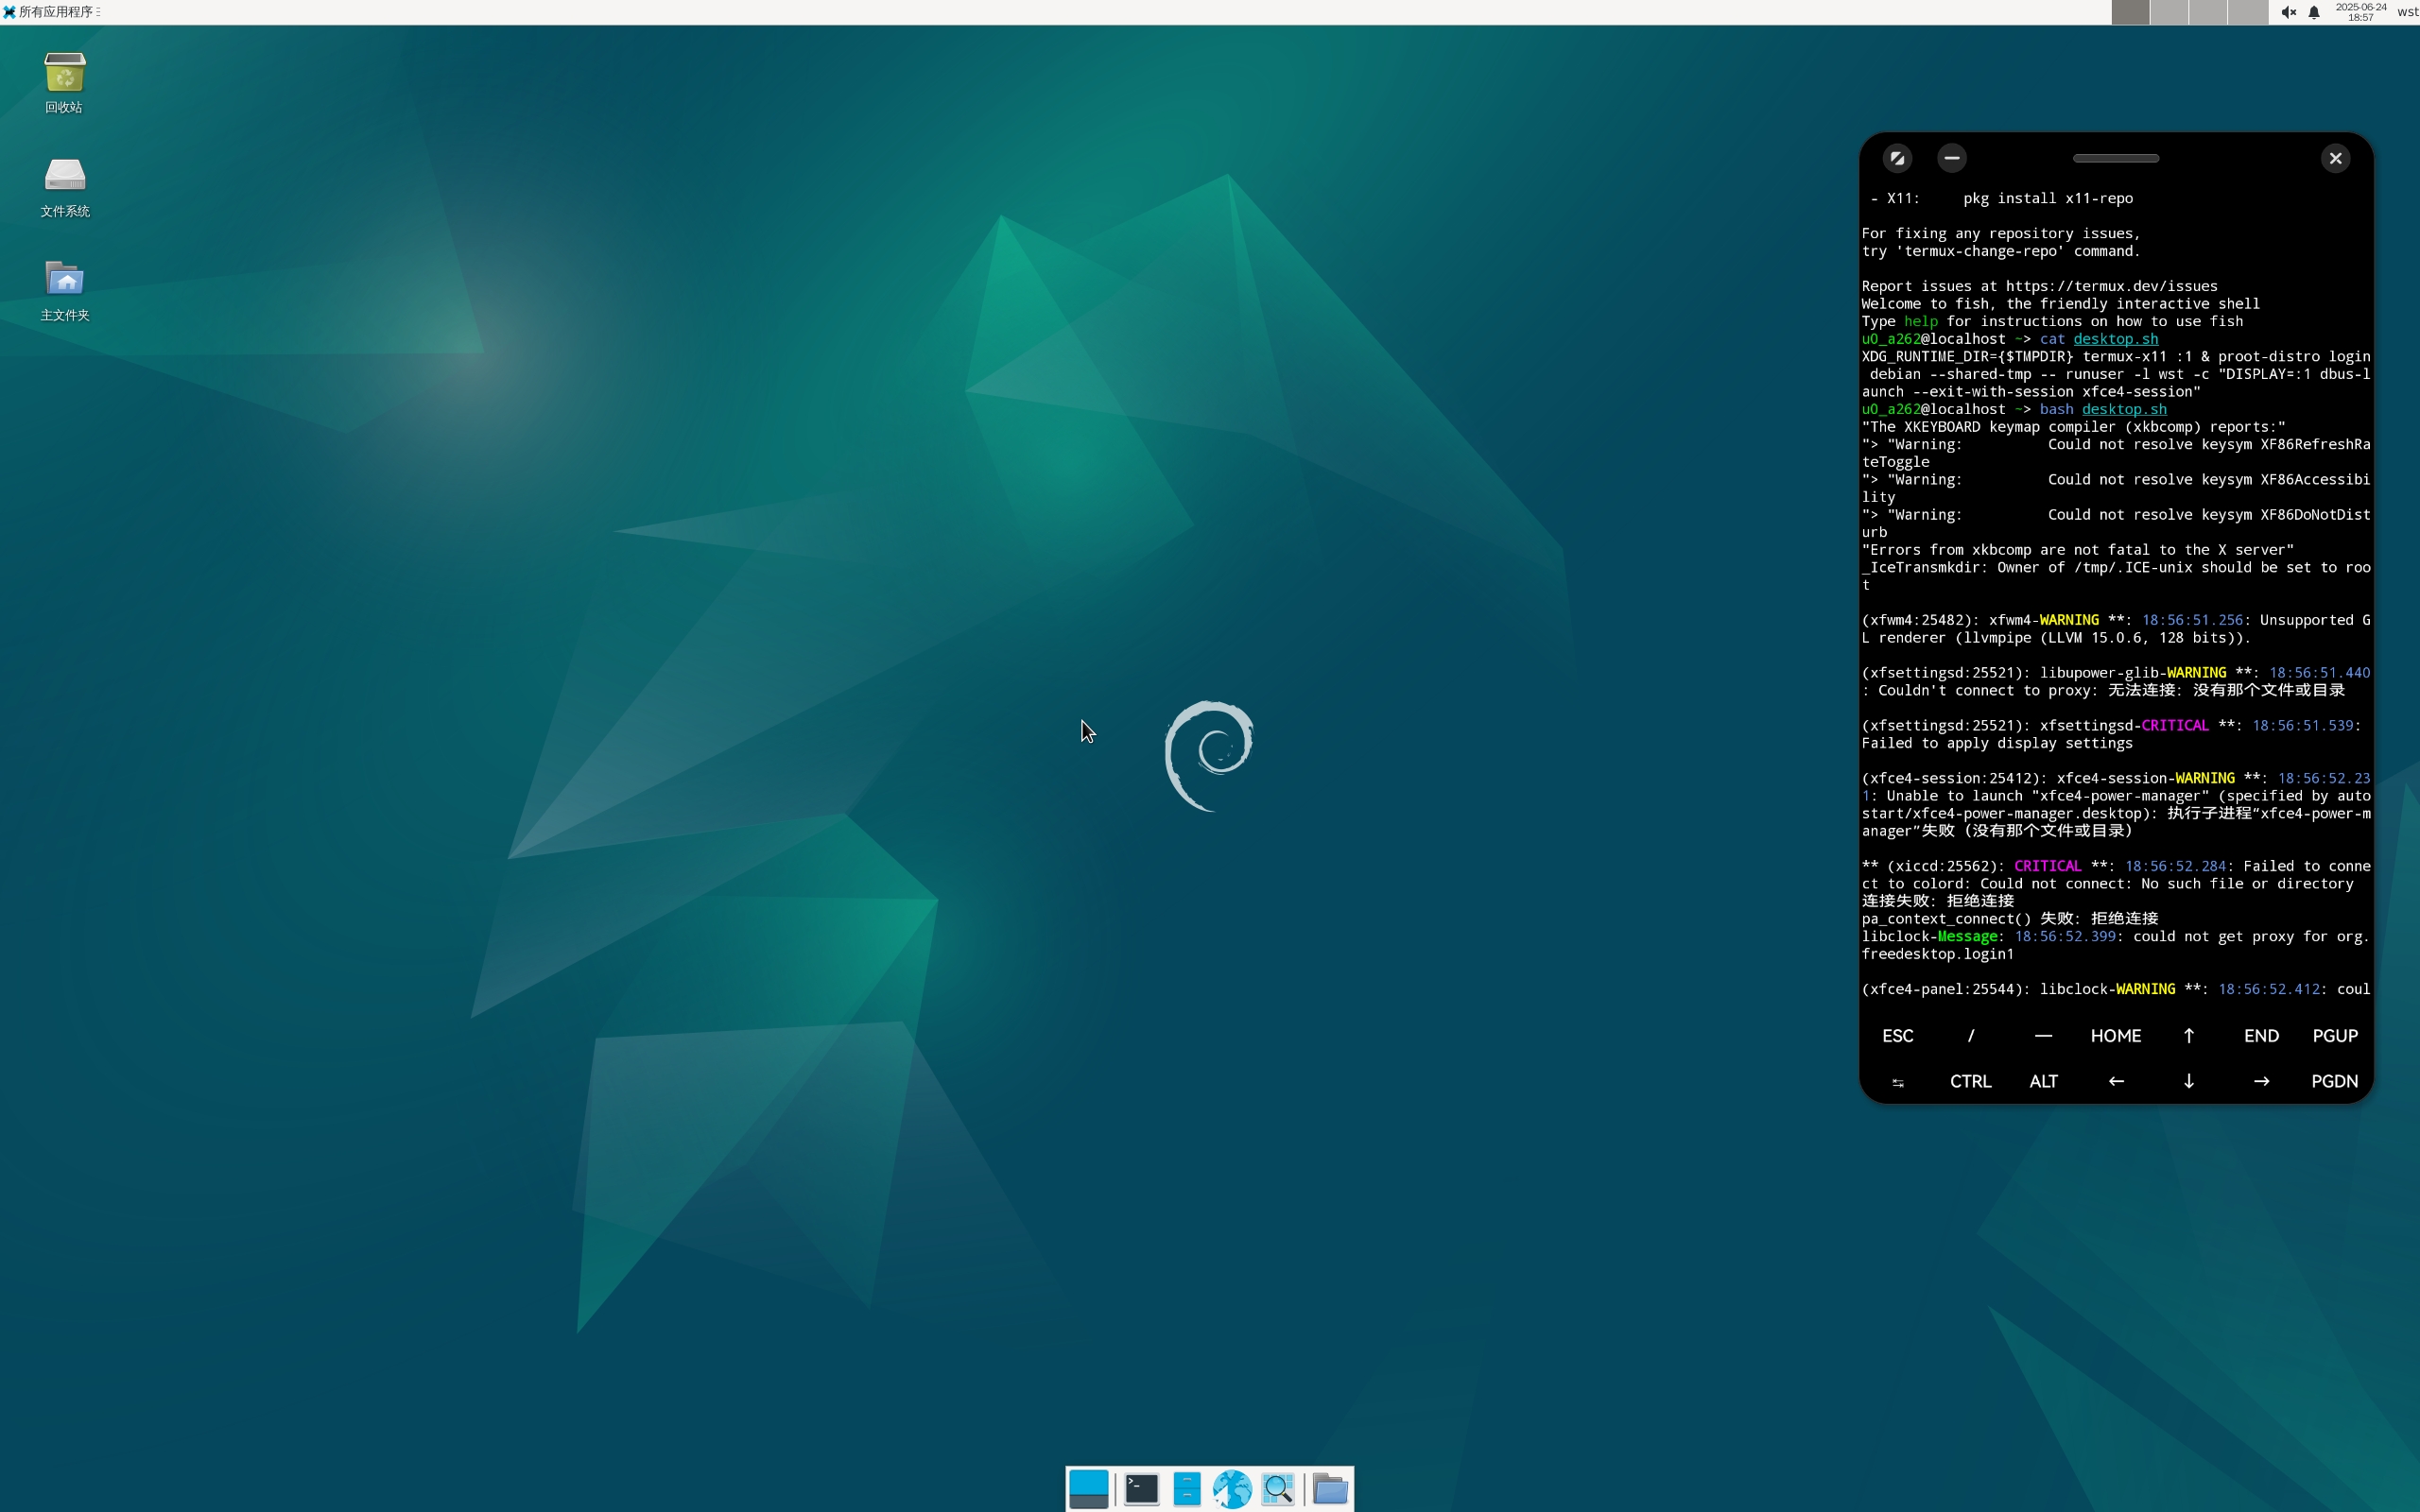The image size is (2420, 1512).
Task: Toggle the muted volume speaker icon
Action: [2288, 12]
